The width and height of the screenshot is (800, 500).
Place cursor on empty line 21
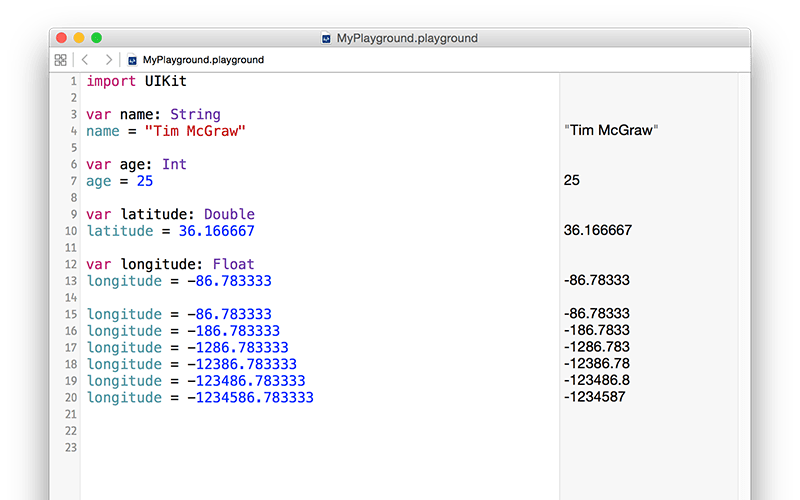[319, 414]
